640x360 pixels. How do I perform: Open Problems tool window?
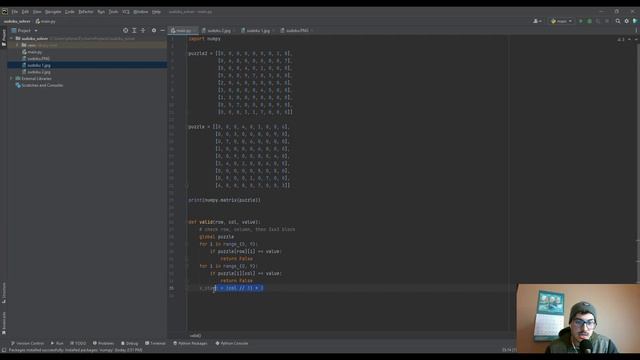[x=103, y=343]
